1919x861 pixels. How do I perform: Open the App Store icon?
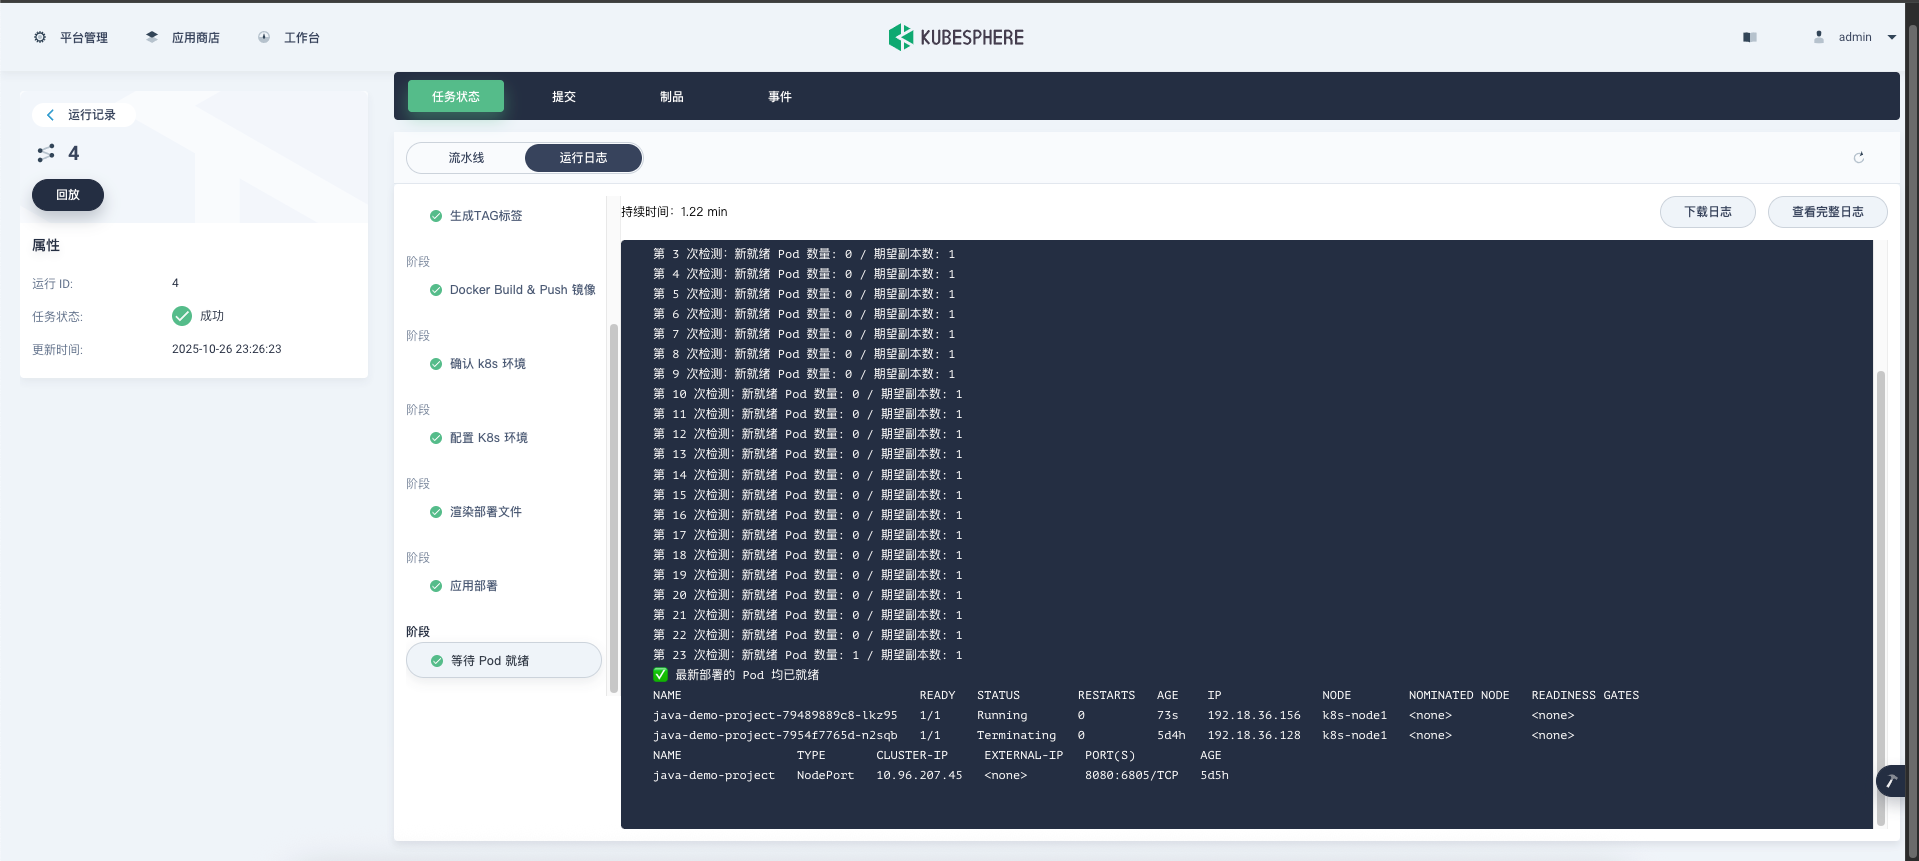152,37
